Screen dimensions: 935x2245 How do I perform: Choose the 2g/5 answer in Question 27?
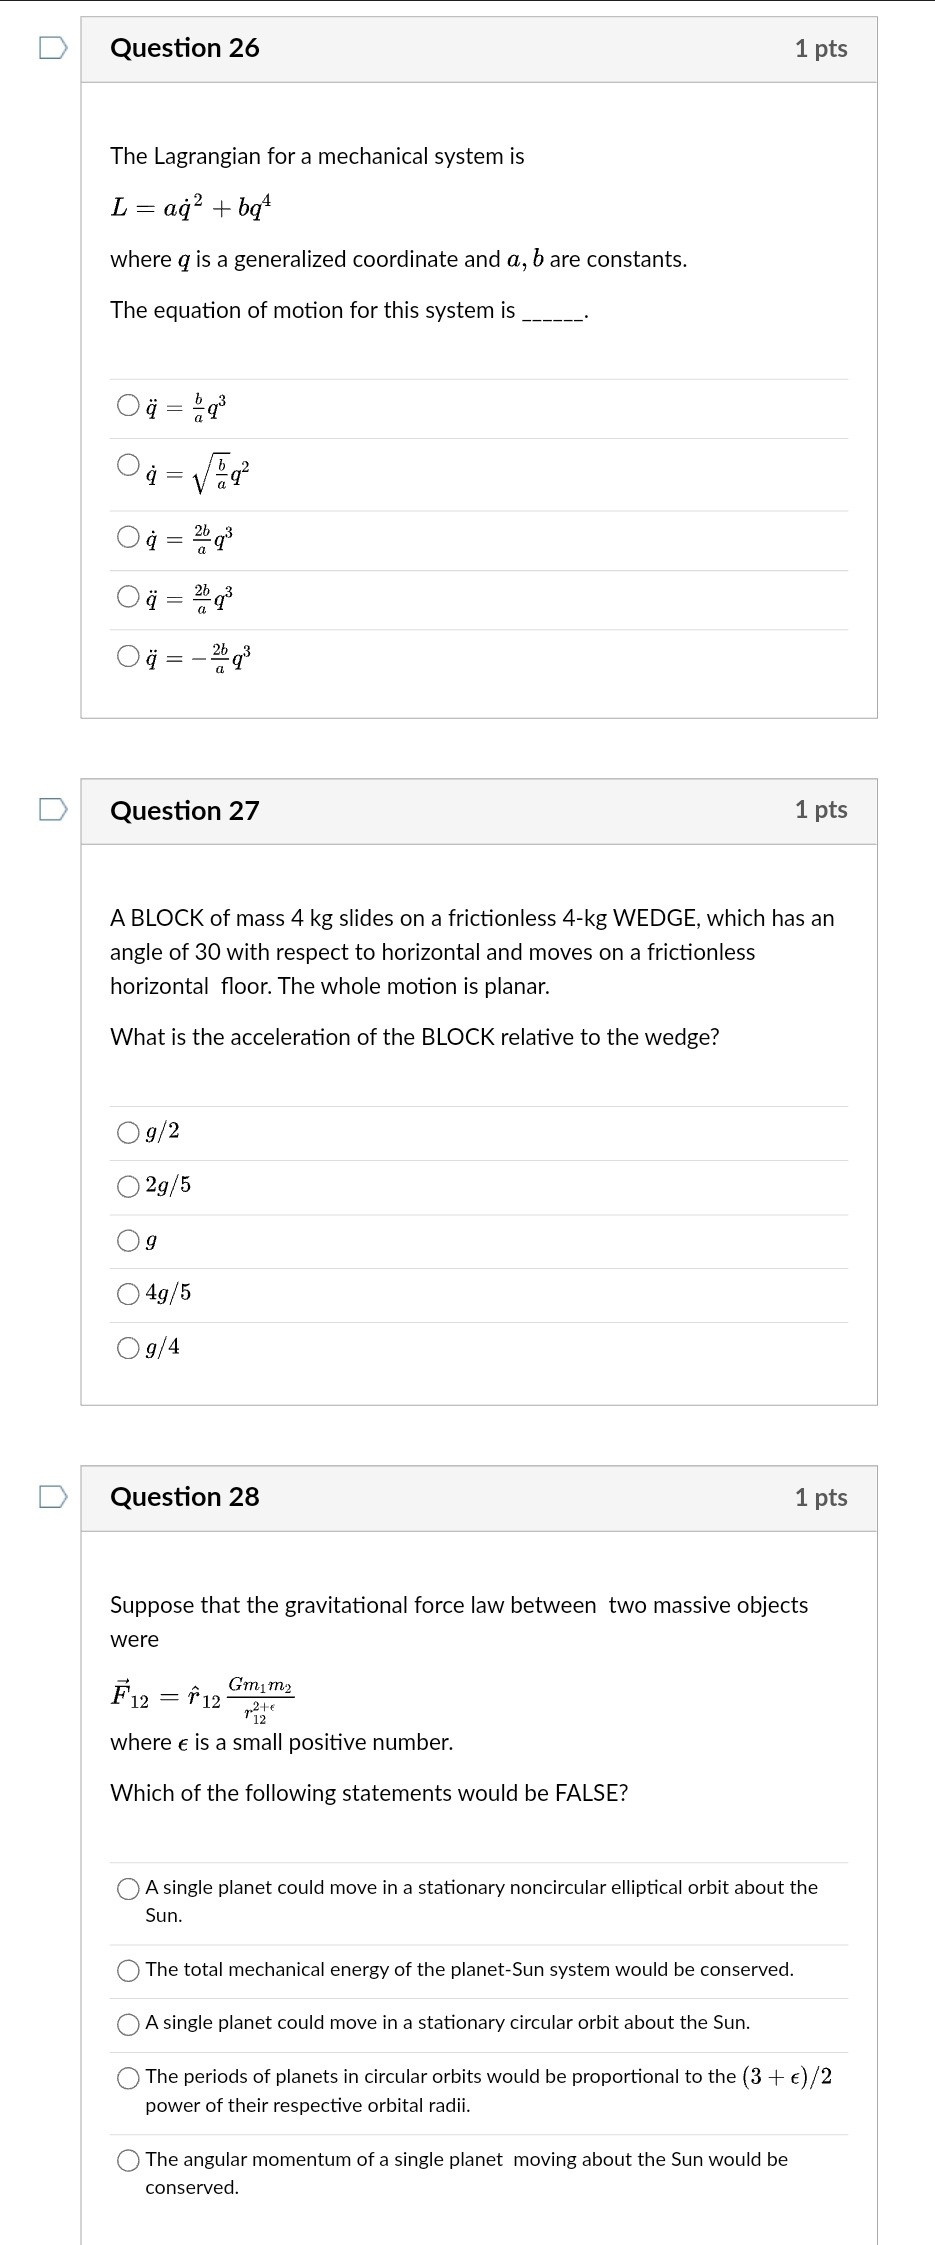[127, 1186]
